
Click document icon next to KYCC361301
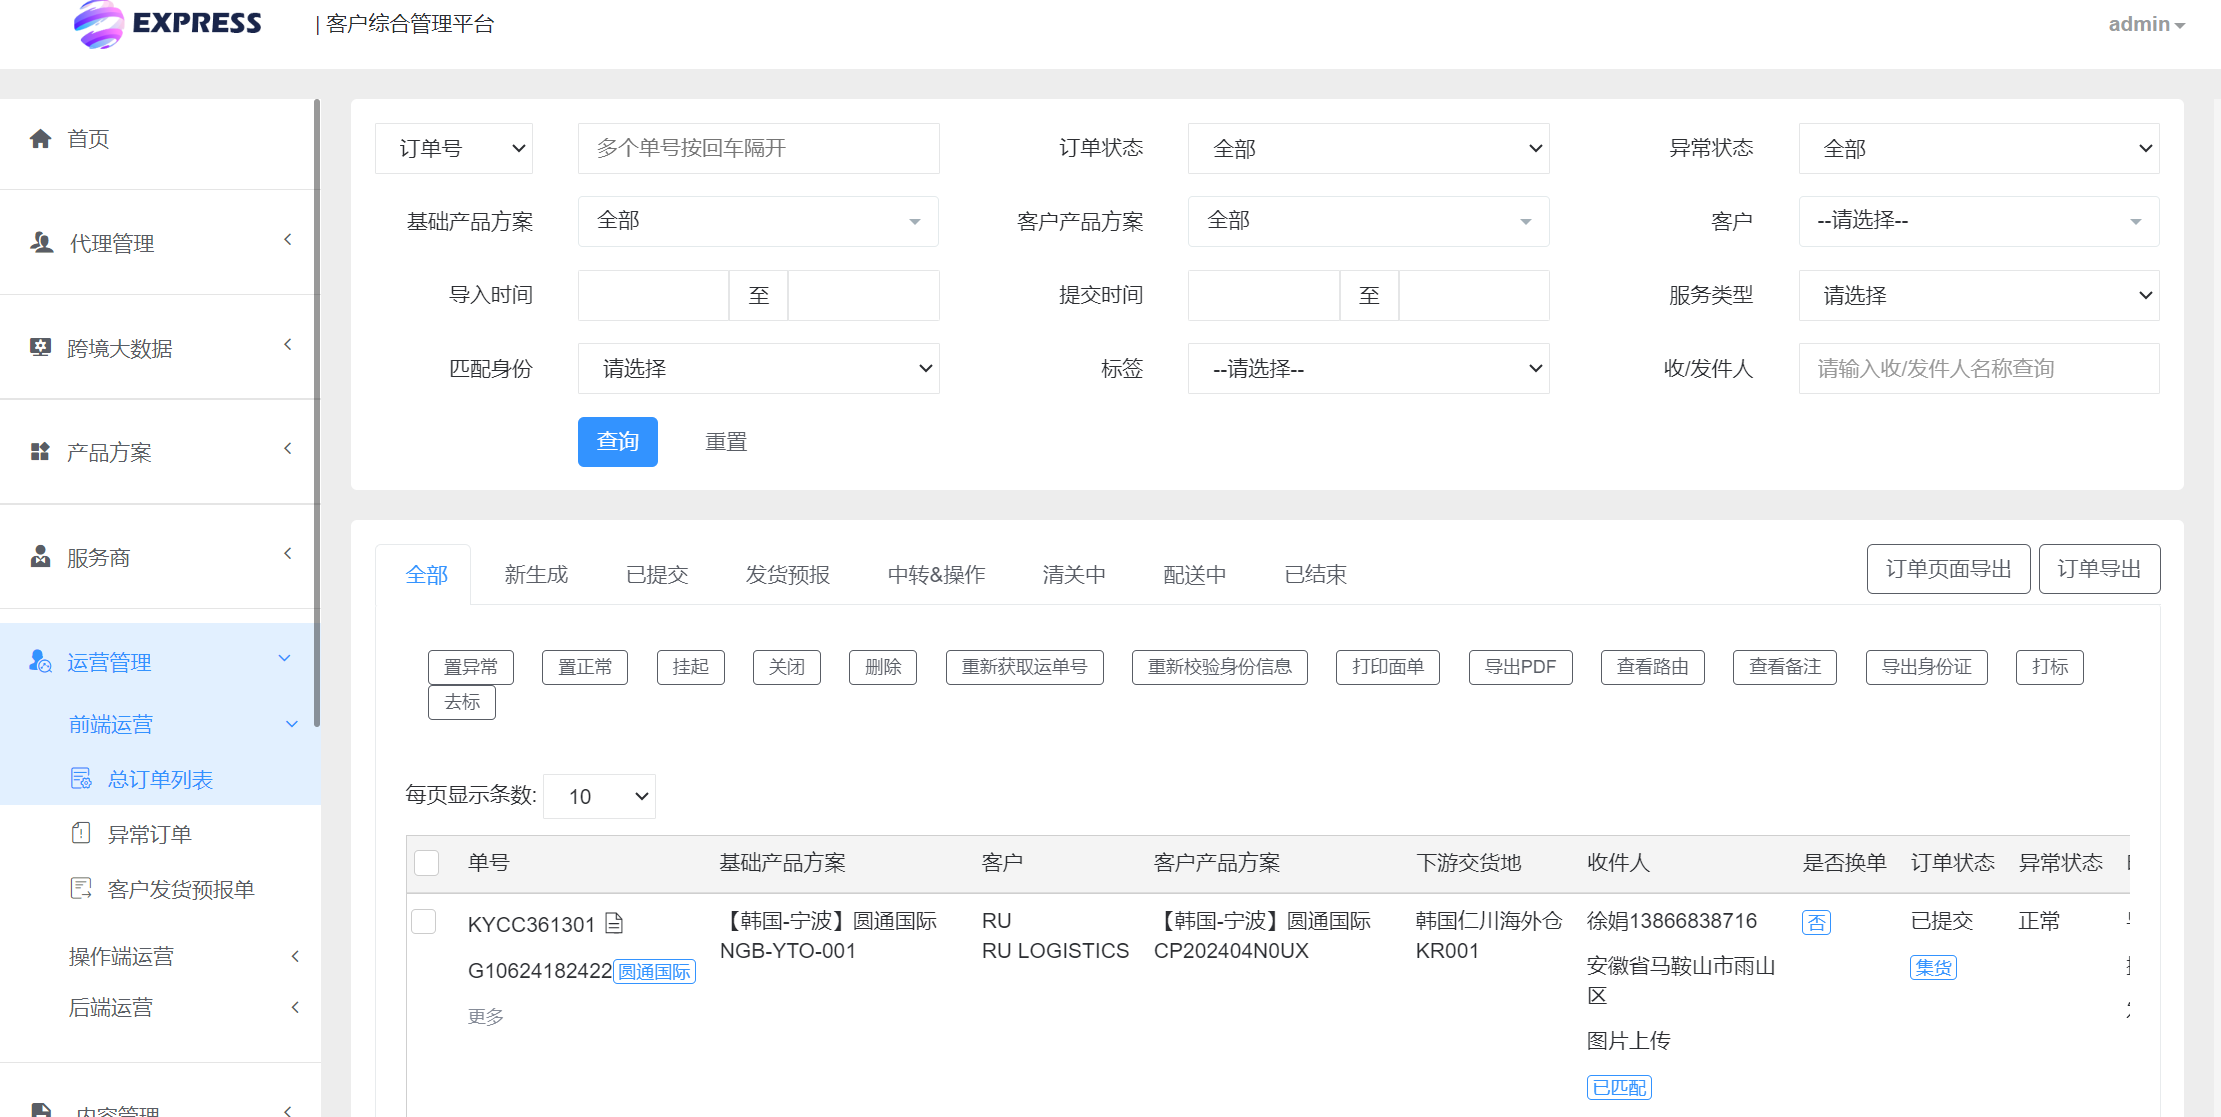click(614, 924)
